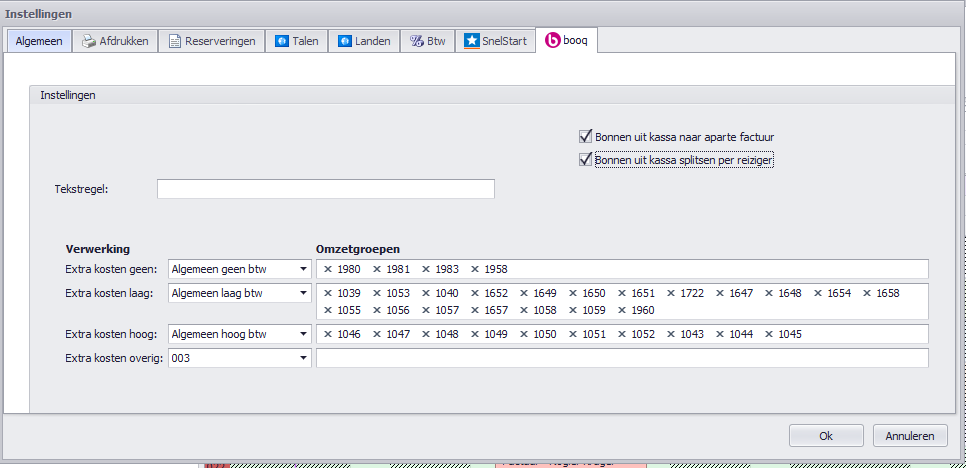The image size is (966, 468).
Task: Remove omzetgroep 1047 tag
Action: [x=377, y=334]
